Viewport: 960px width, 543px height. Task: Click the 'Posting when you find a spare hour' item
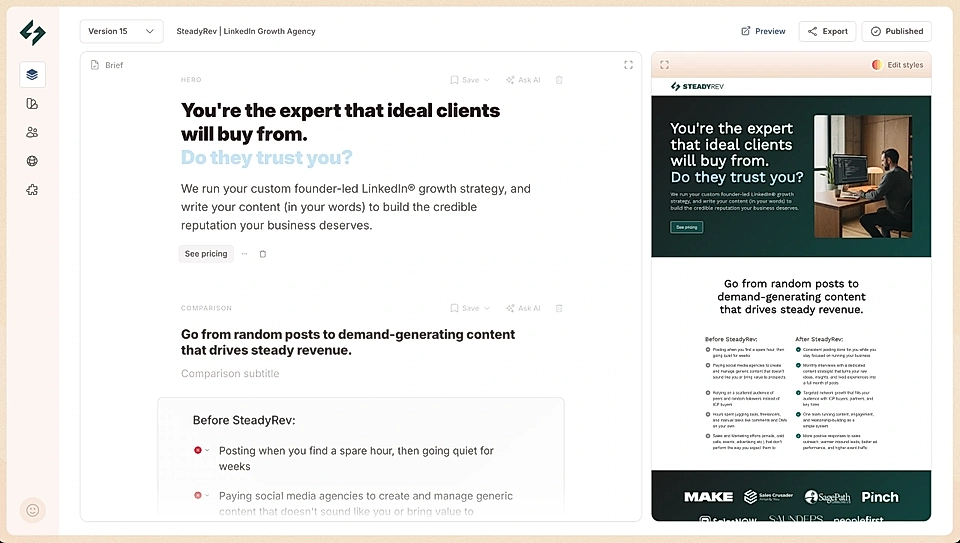pos(356,459)
